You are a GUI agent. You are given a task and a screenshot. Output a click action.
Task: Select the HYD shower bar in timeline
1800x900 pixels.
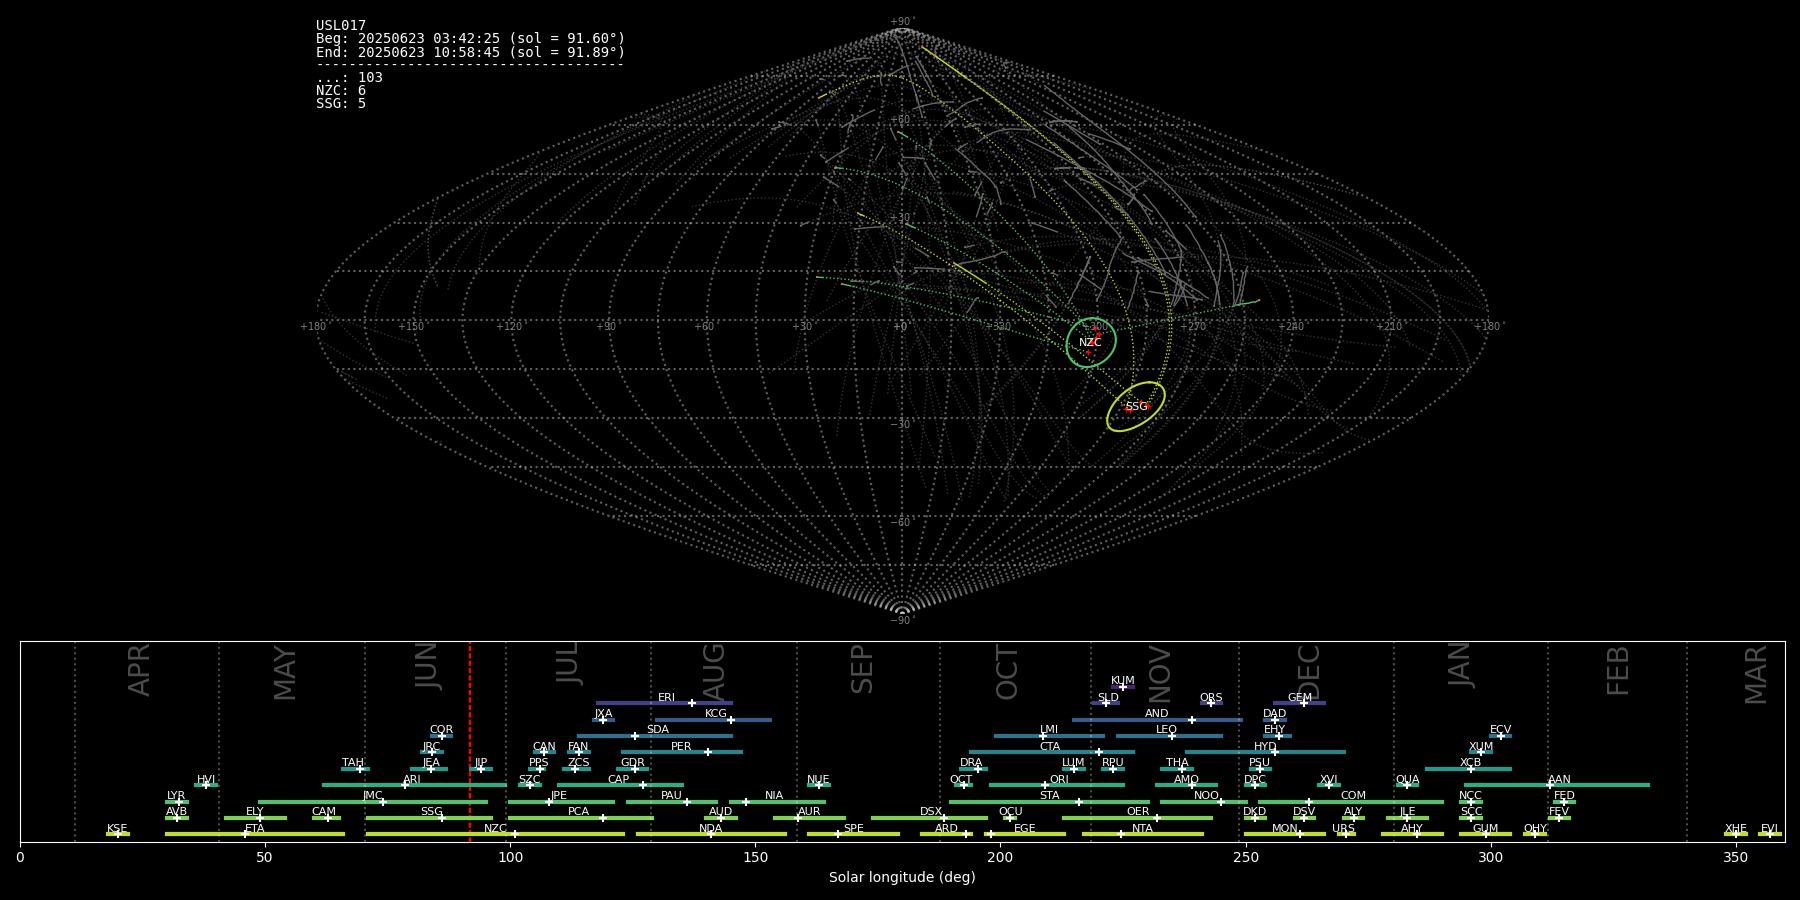pos(1265,752)
